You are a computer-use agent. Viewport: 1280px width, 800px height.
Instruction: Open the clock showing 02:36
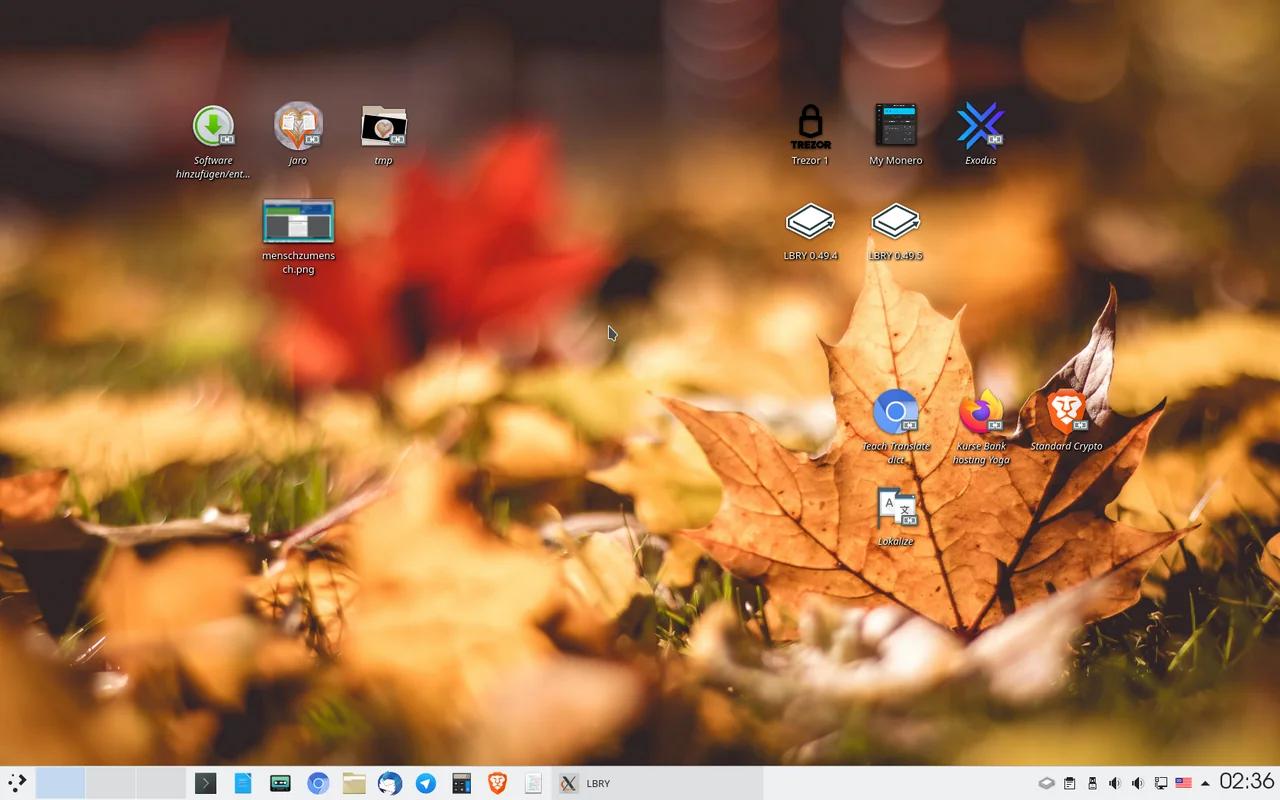[x=1247, y=781]
